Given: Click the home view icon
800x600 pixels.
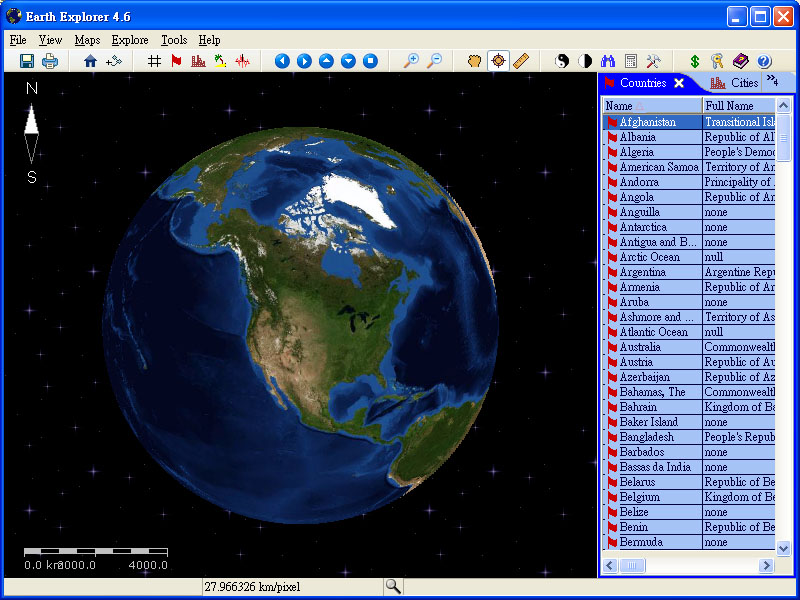Looking at the screenshot, I should (90, 61).
